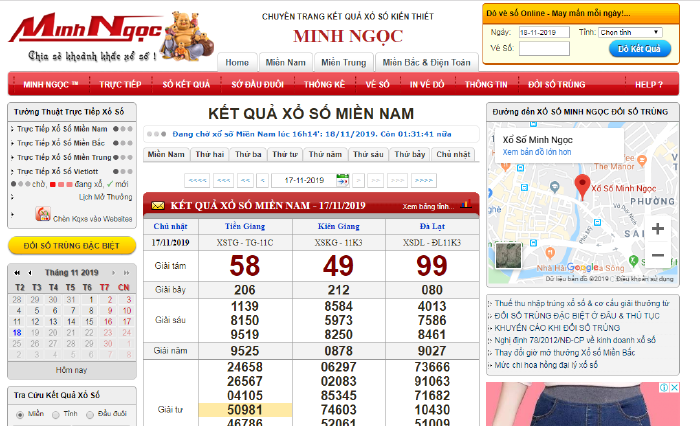
Task: Select the Thứ hai day tab
Action: 210,155
